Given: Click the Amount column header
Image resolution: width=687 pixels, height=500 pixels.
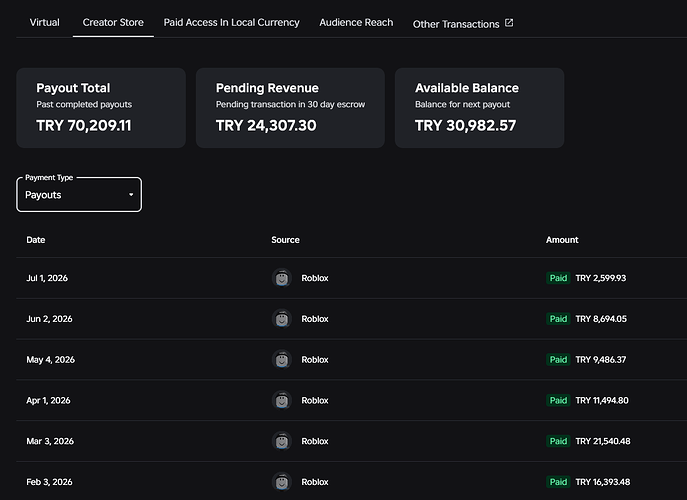Looking at the screenshot, I should click(562, 240).
